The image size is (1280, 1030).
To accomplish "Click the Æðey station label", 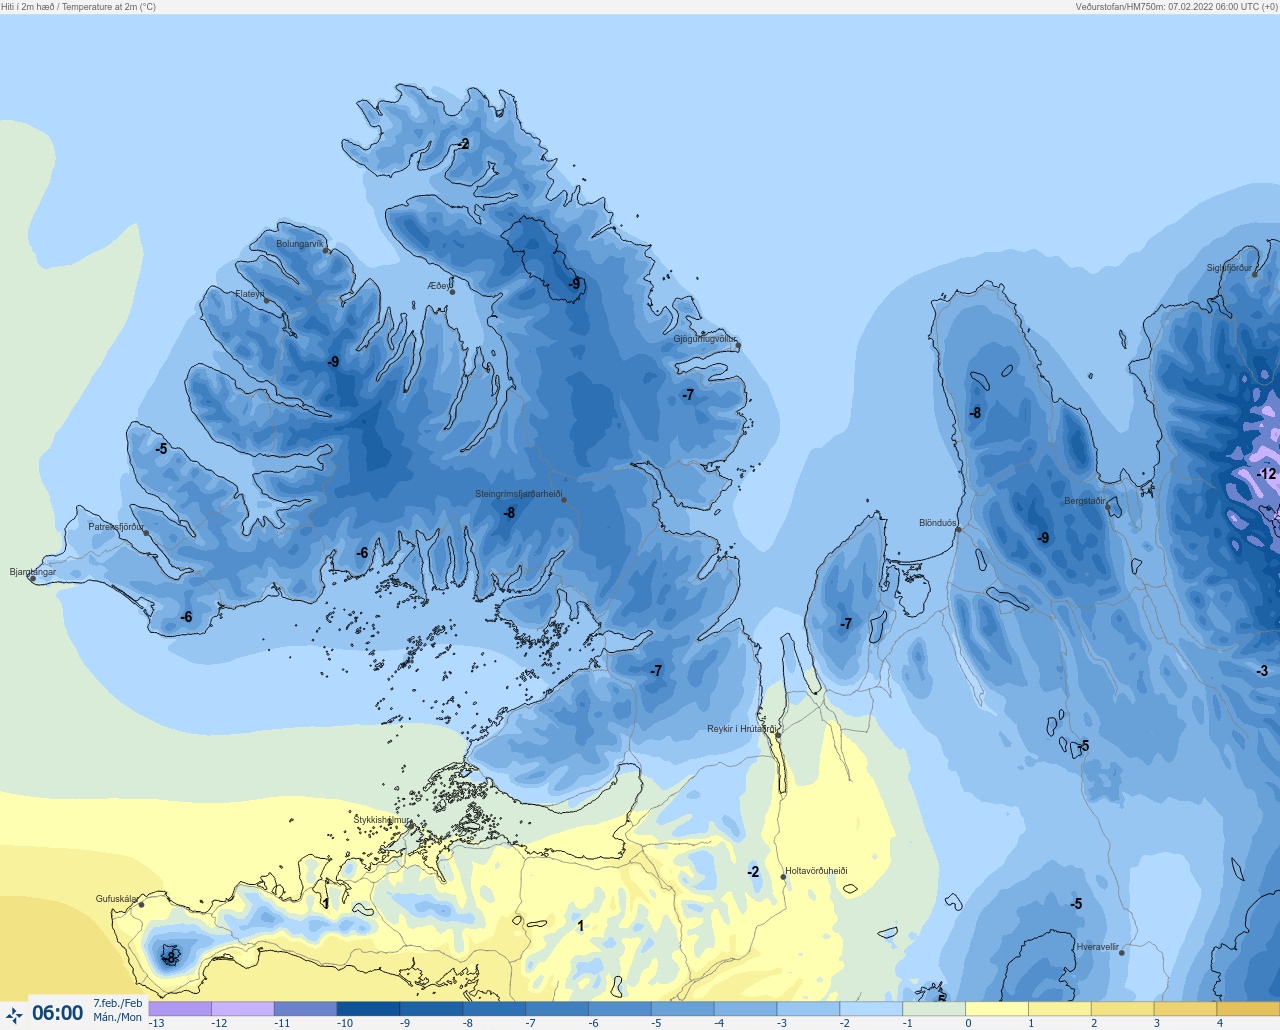I will click(439, 285).
